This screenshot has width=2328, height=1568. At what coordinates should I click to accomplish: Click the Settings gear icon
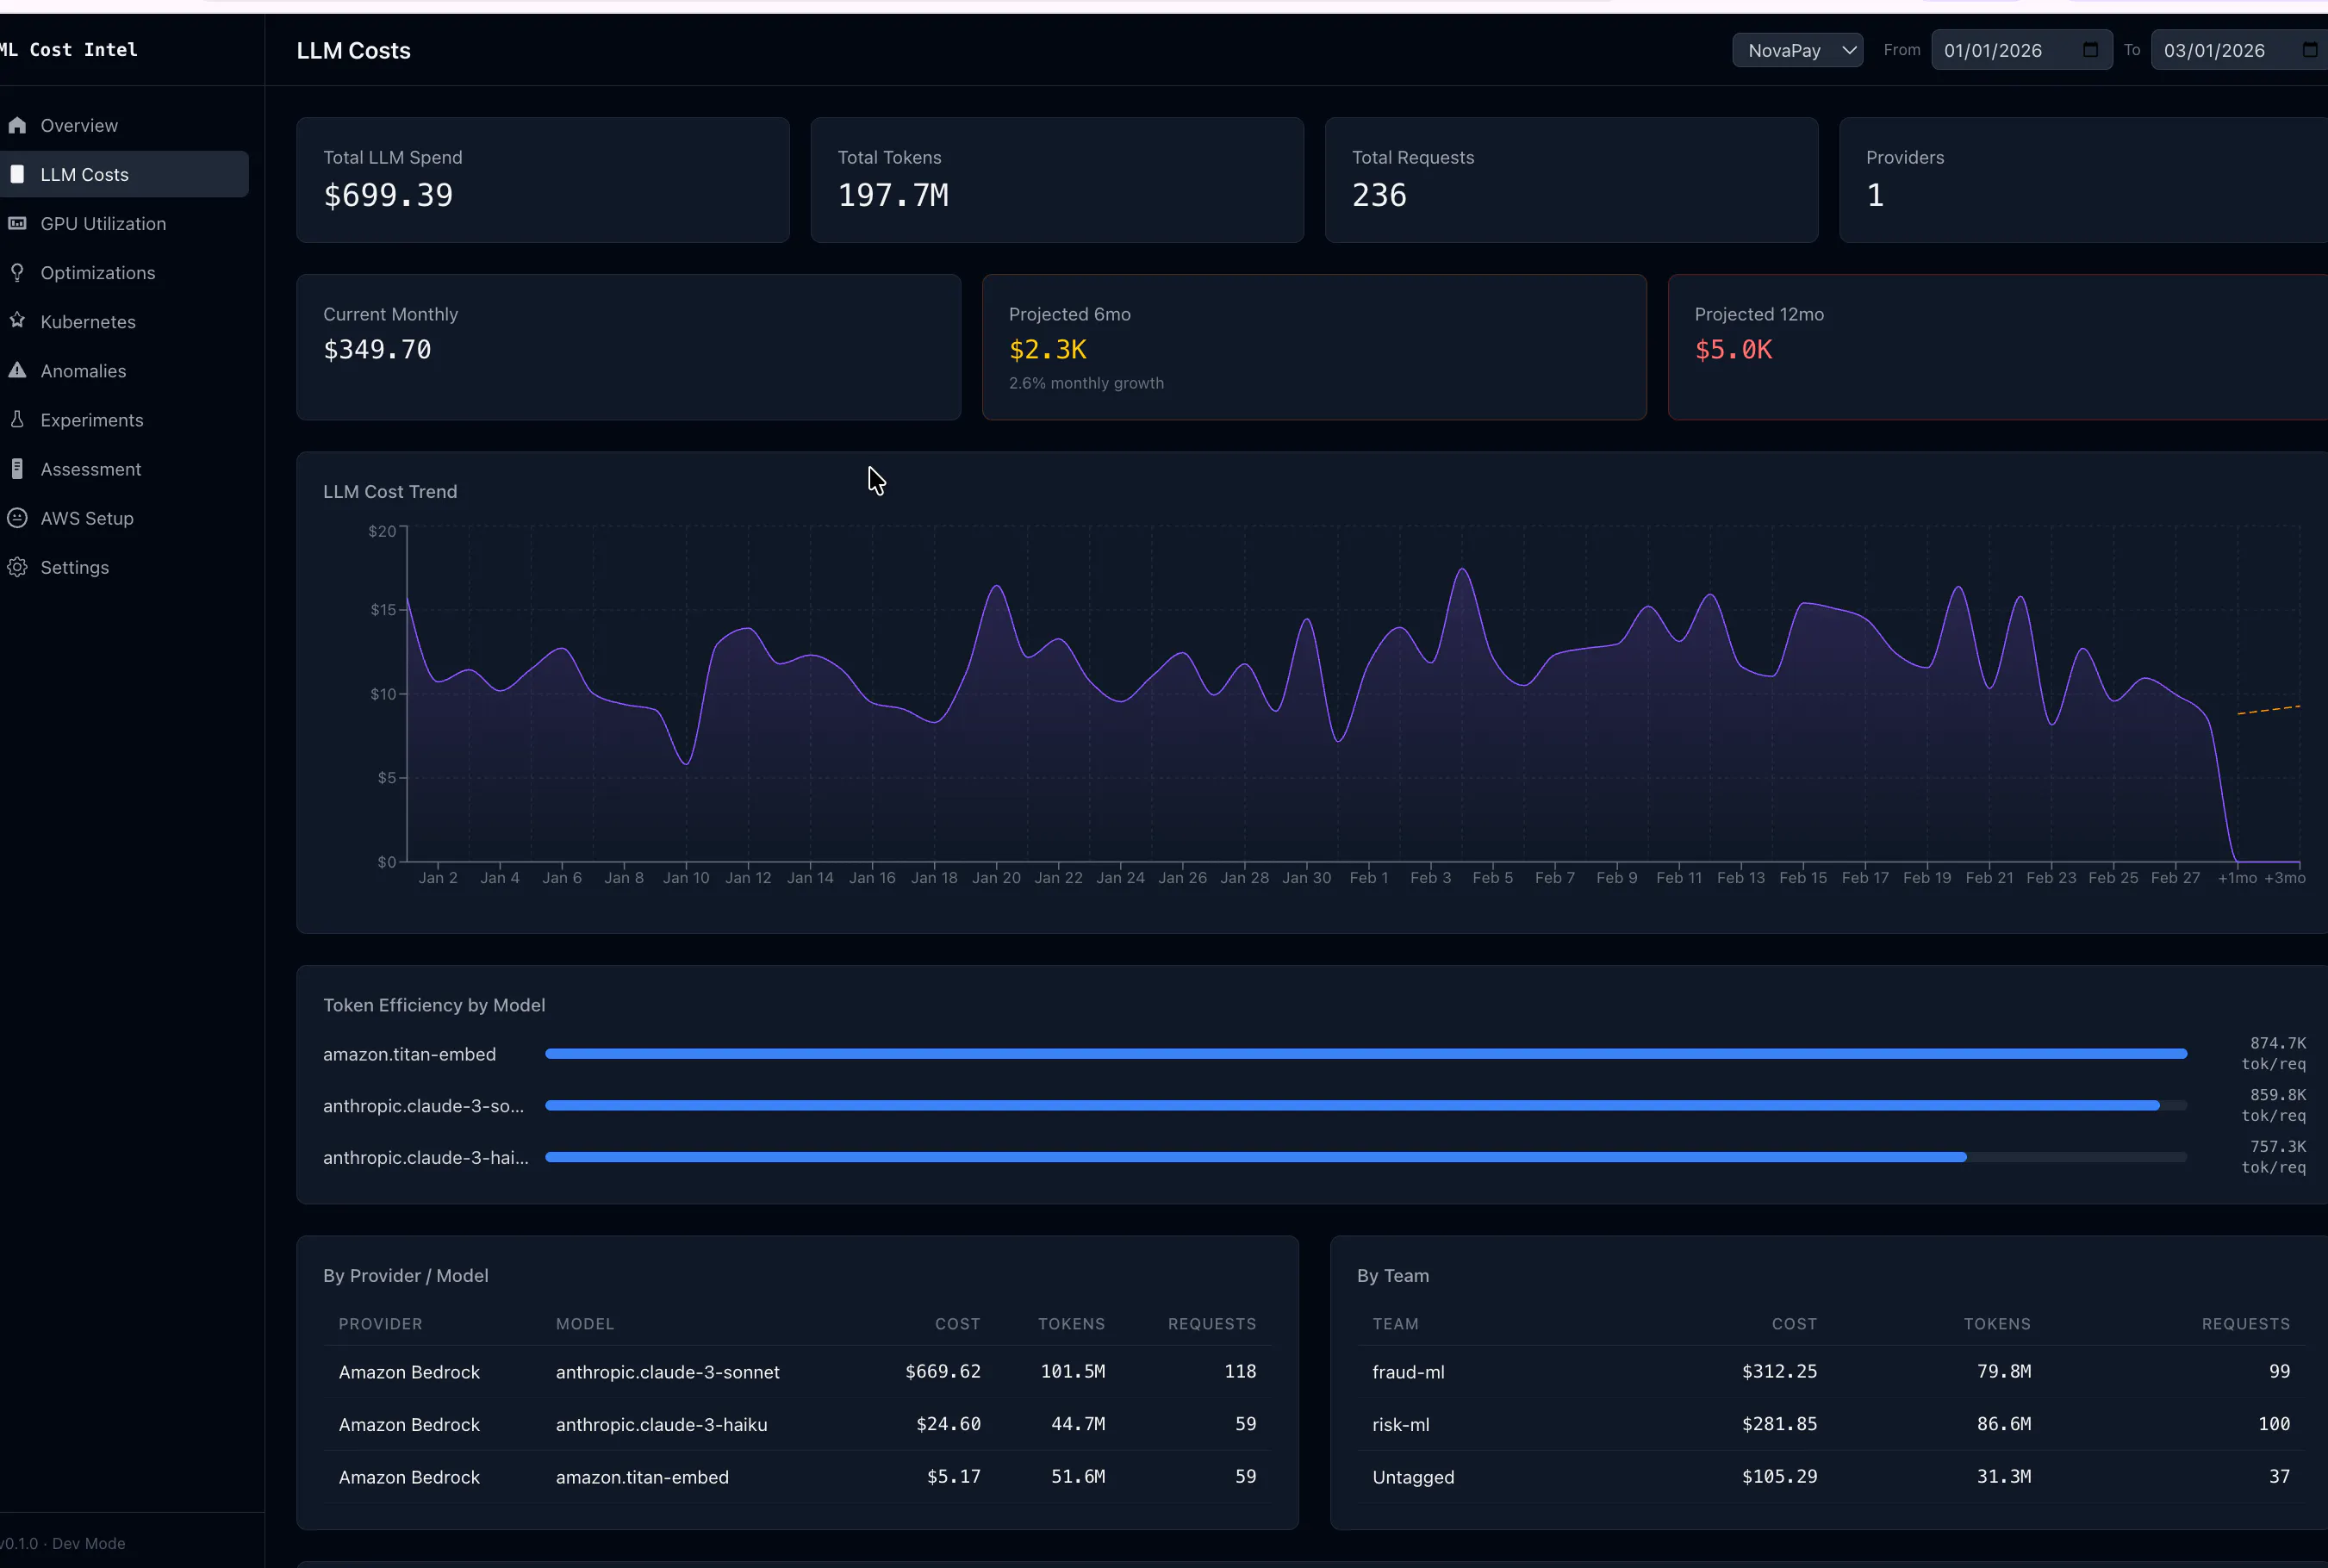pyautogui.click(x=17, y=567)
